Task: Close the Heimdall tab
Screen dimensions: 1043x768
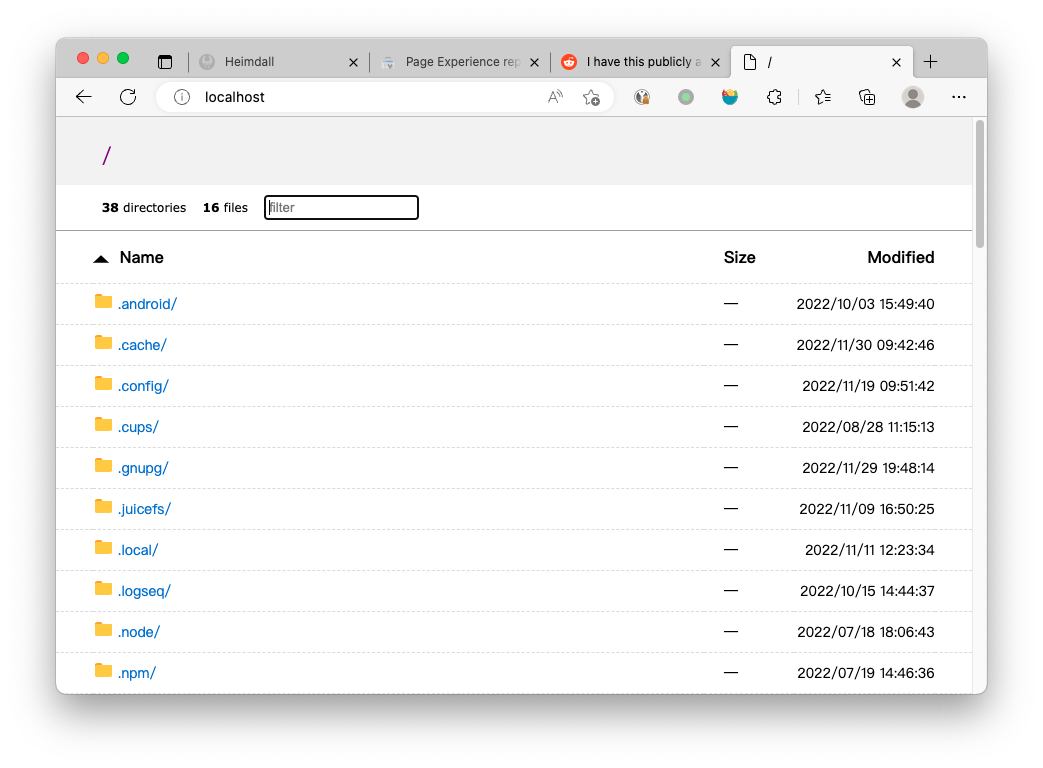Action: coord(353,63)
